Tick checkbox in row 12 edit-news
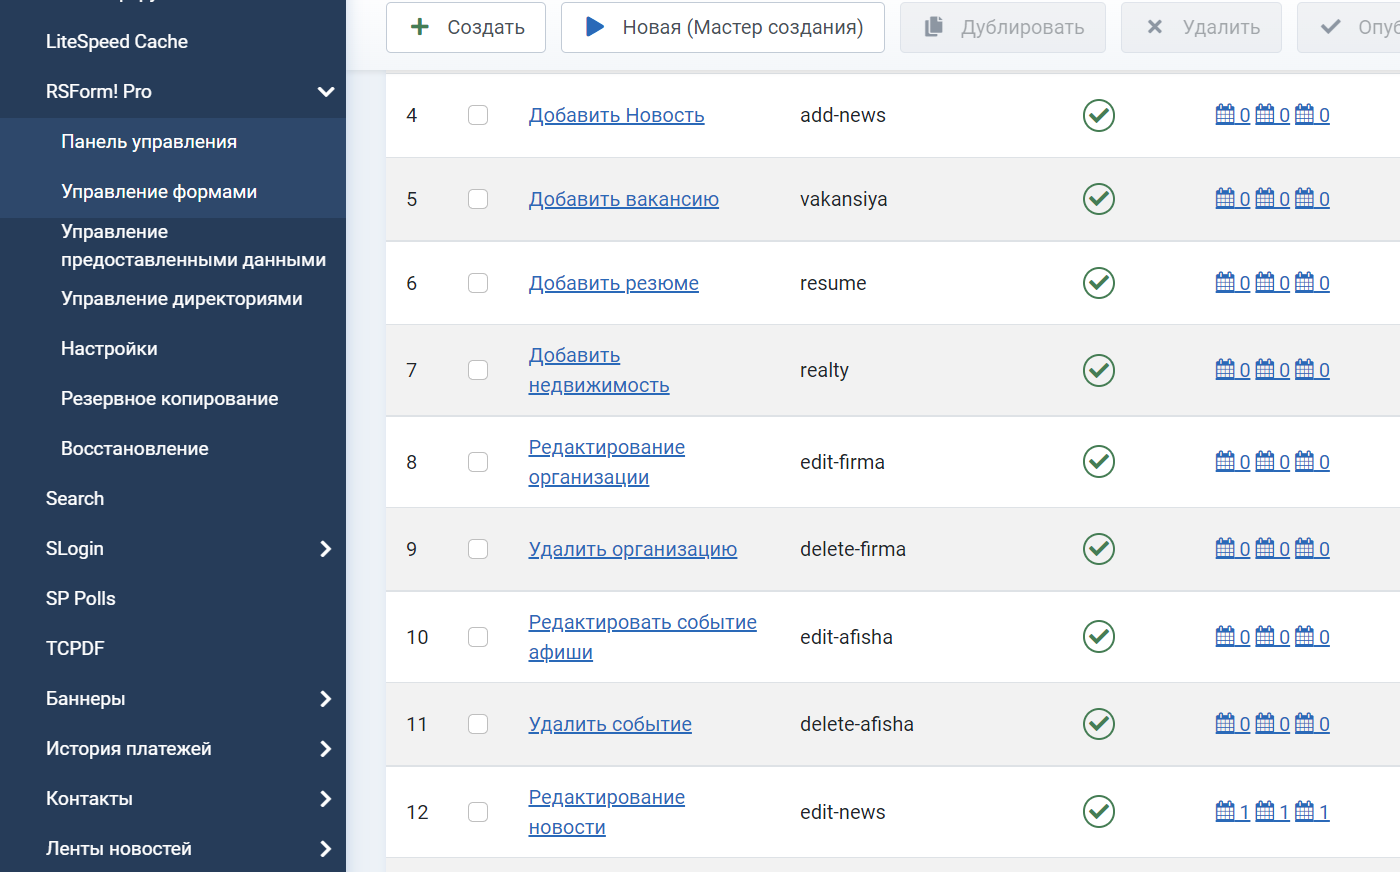The image size is (1400, 872). (478, 812)
